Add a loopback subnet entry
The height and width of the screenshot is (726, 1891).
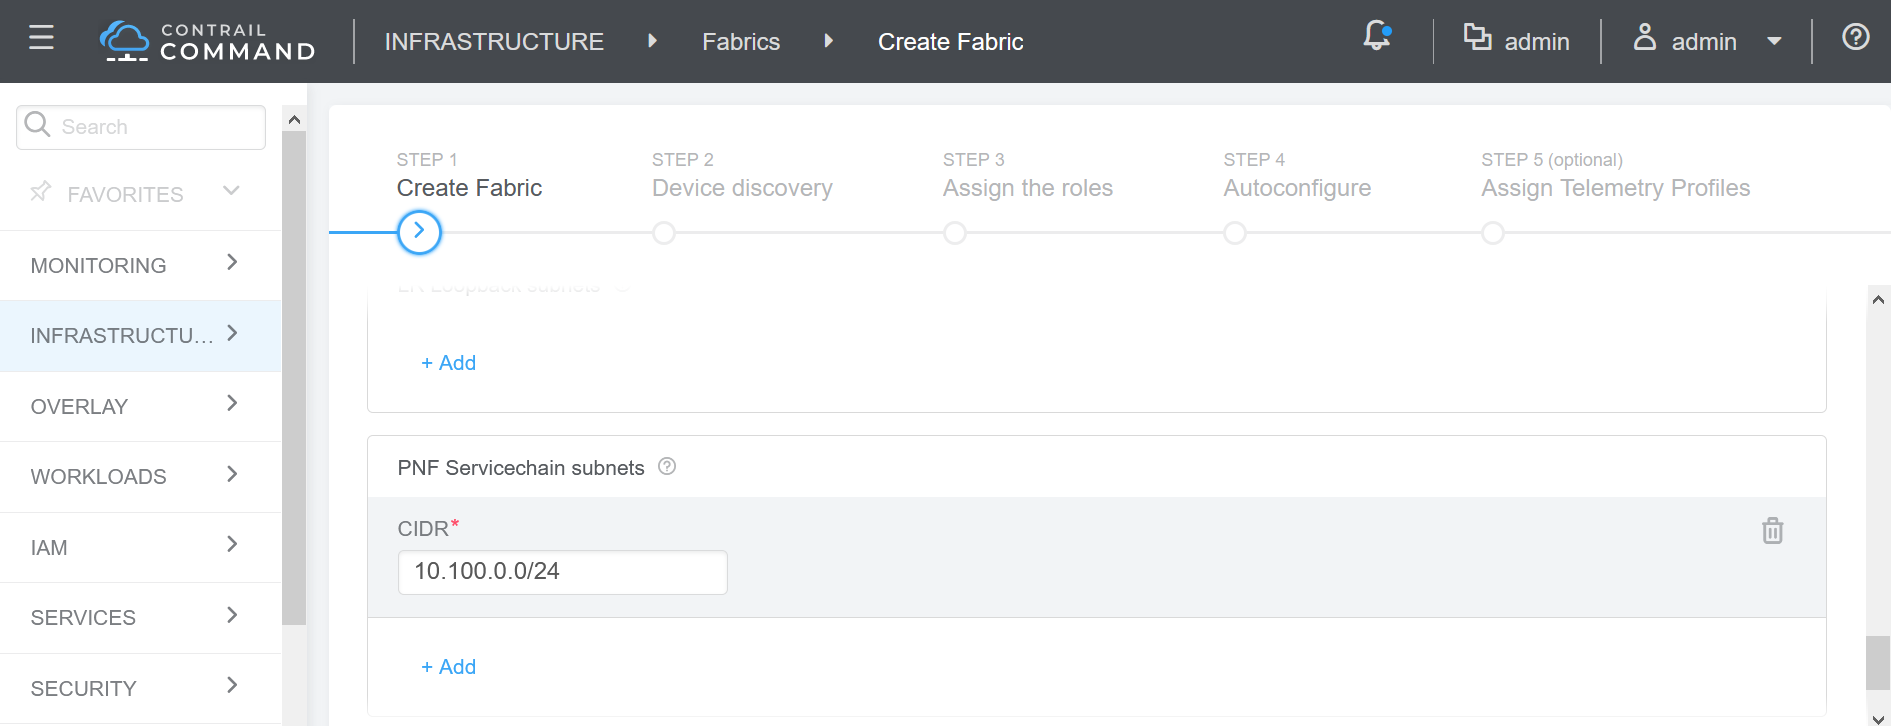[449, 363]
